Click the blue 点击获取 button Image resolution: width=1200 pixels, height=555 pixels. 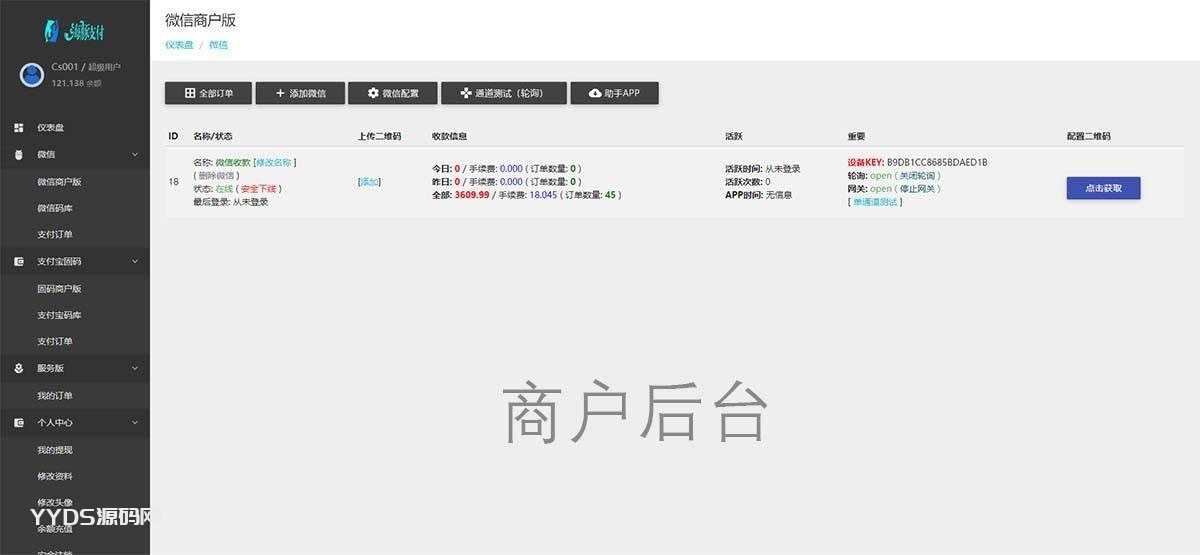tap(1103, 188)
